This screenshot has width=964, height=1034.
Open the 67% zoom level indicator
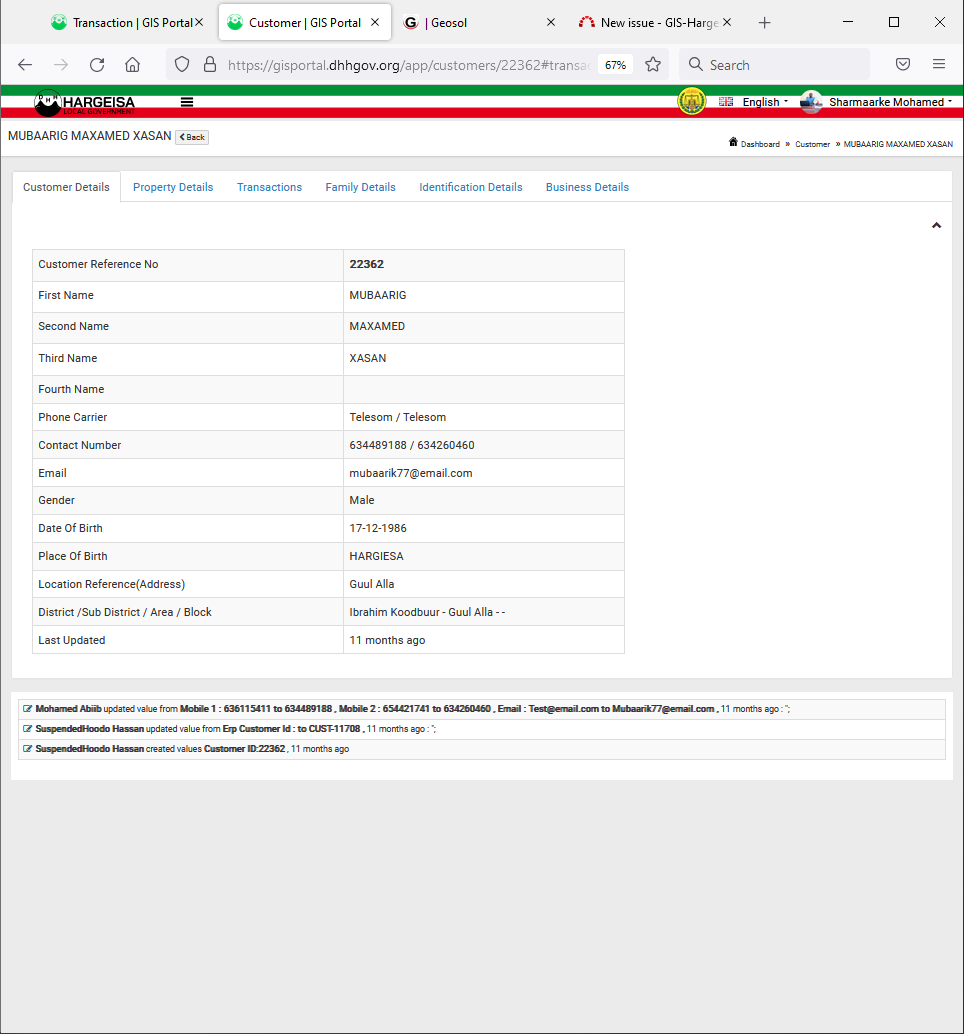pos(615,65)
